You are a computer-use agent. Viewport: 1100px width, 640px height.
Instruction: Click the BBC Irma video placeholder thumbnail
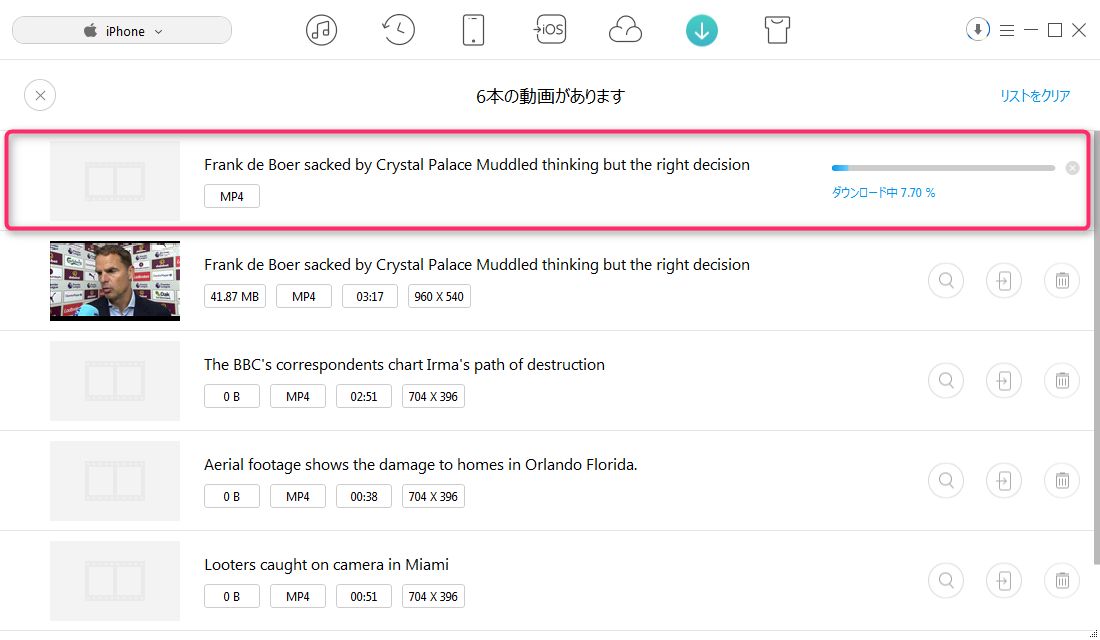click(x=115, y=381)
